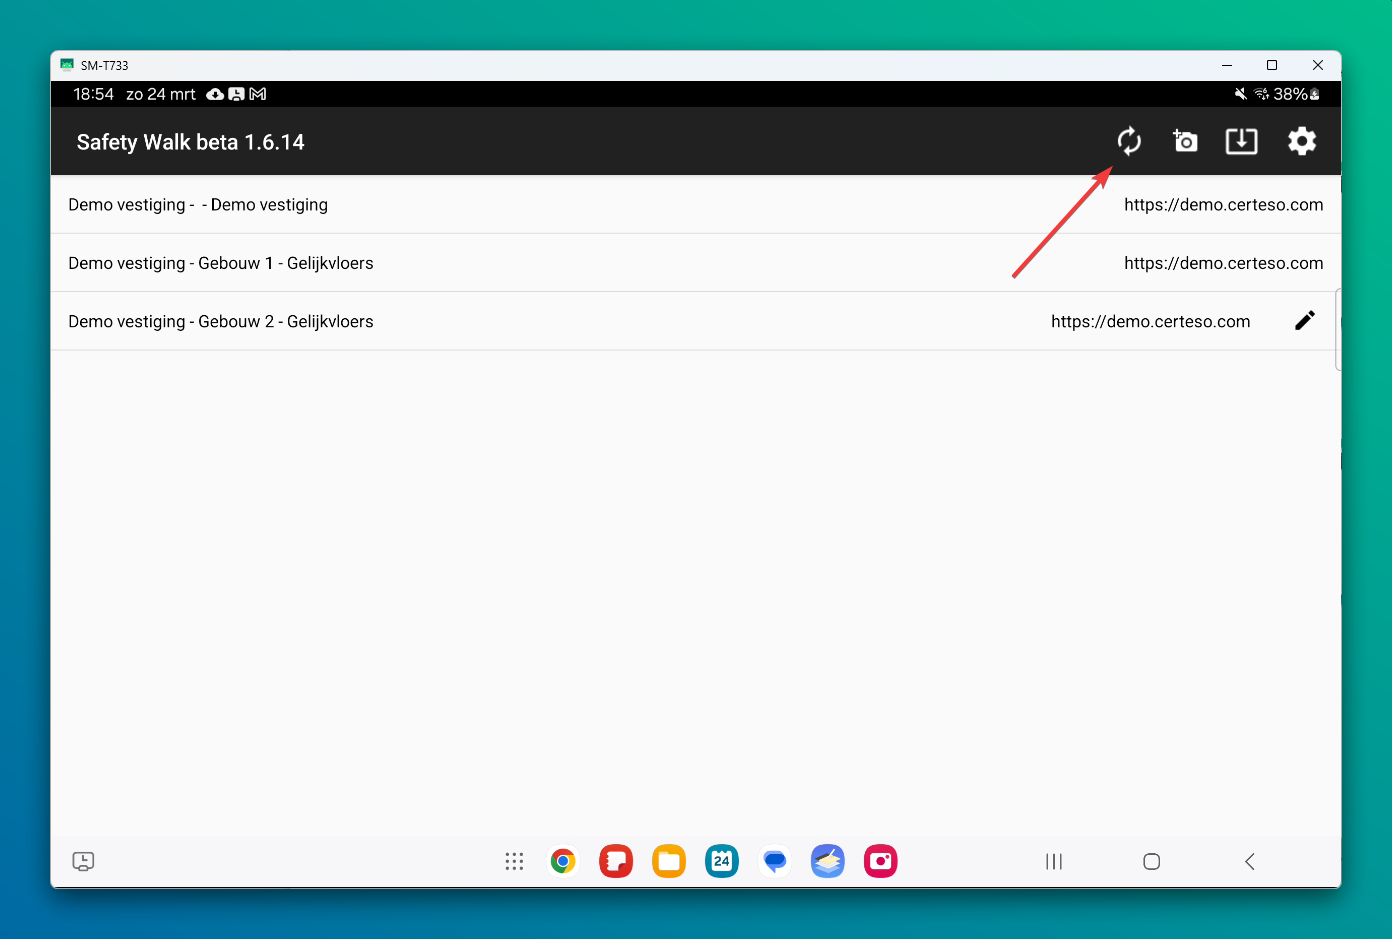The height and width of the screenshot is (939, 1392).
Task: Select Demo vestiging - Gebouw 2 - Gelijkvloers
Action: coord(221,321)
